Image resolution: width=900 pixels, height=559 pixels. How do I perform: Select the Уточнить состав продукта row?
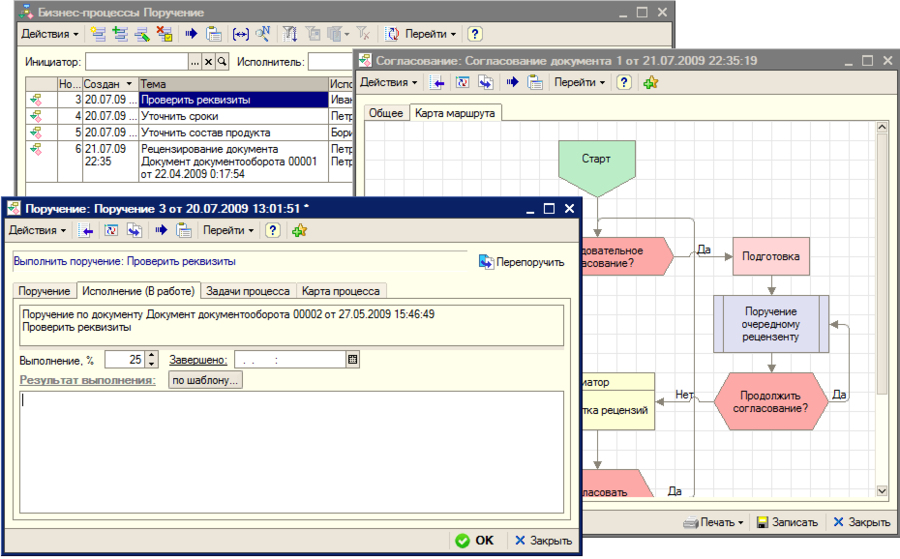[189, 133]
